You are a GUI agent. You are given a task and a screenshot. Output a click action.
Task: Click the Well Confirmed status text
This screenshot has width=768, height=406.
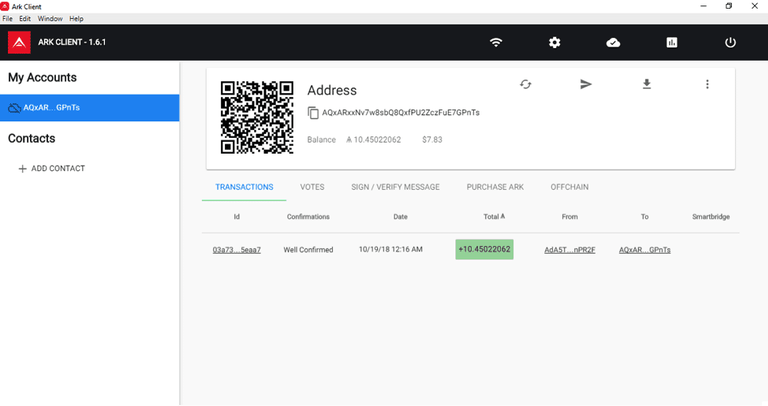[308, 250]
